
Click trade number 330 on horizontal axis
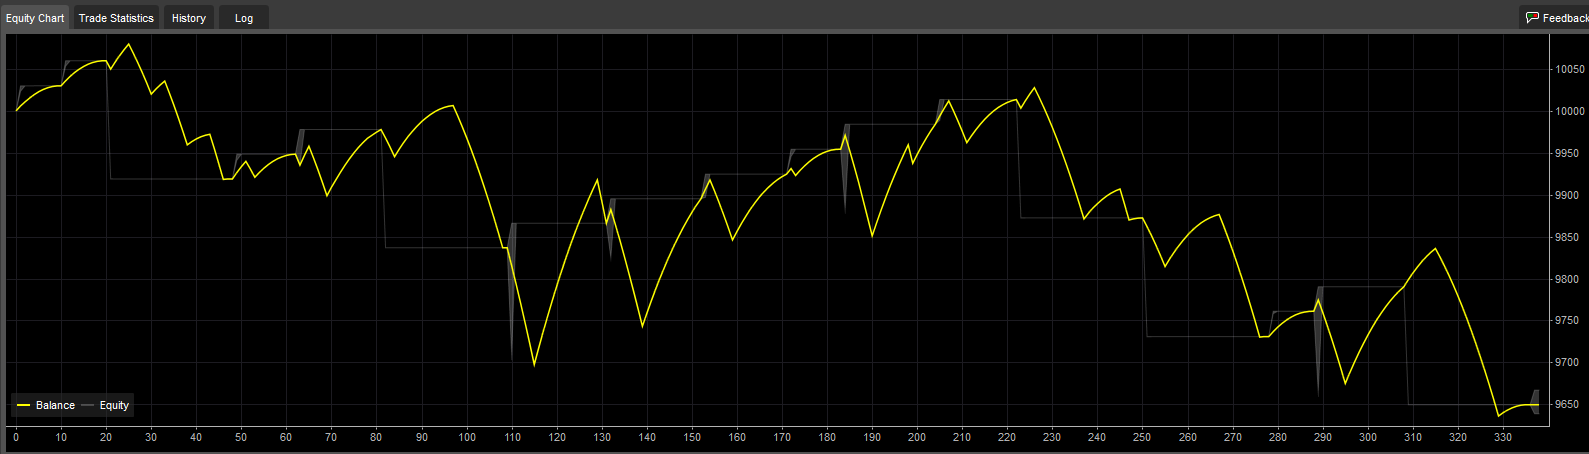(1503, 437)
